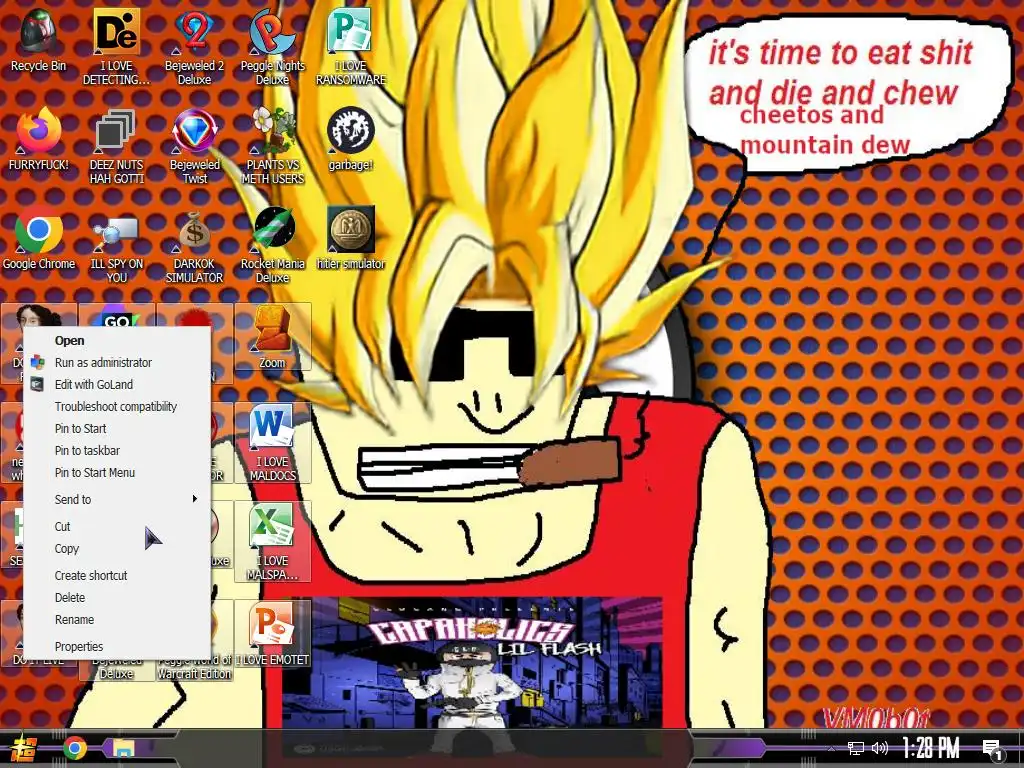
Task: Select the Rocket Mania Deluxe shortcut
Action: 272,246
